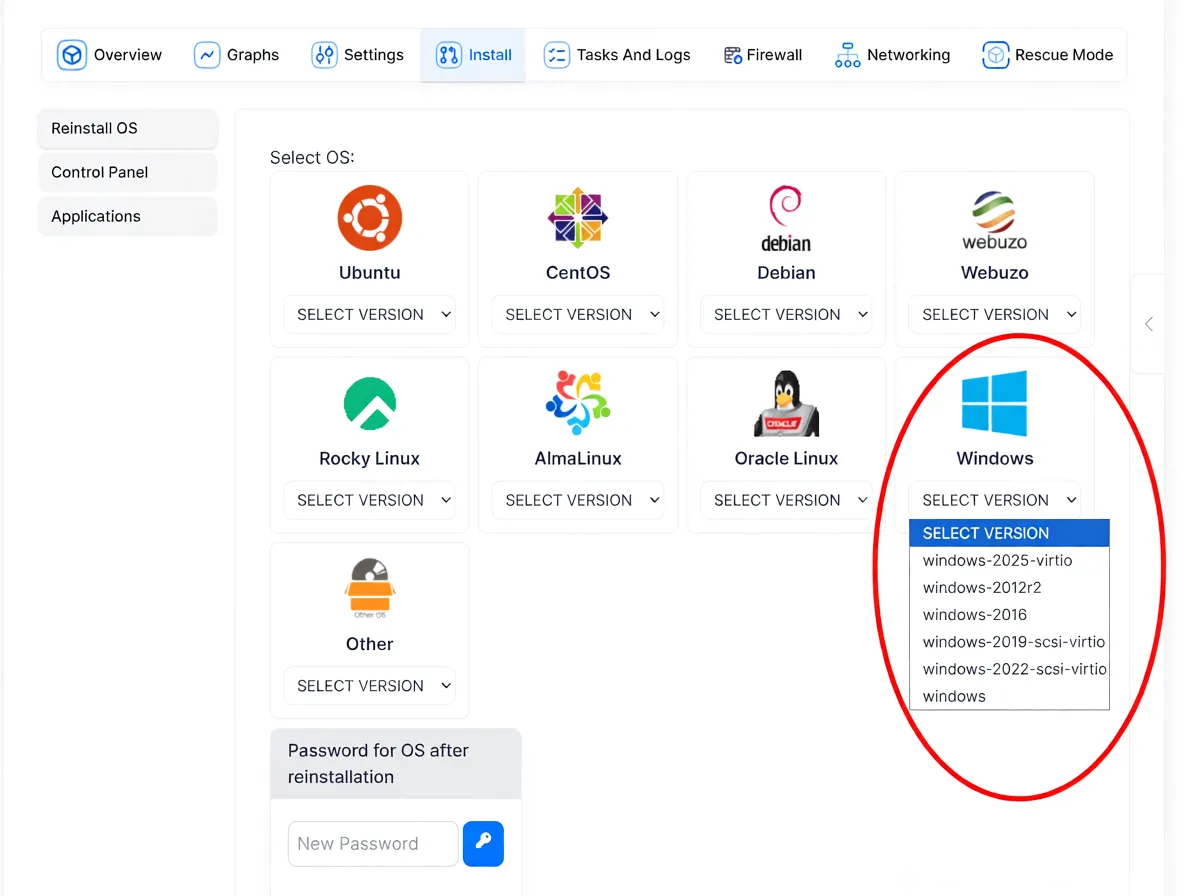
Task: Click the Oracle Linux penguin icon
Action: pos(786,401)
